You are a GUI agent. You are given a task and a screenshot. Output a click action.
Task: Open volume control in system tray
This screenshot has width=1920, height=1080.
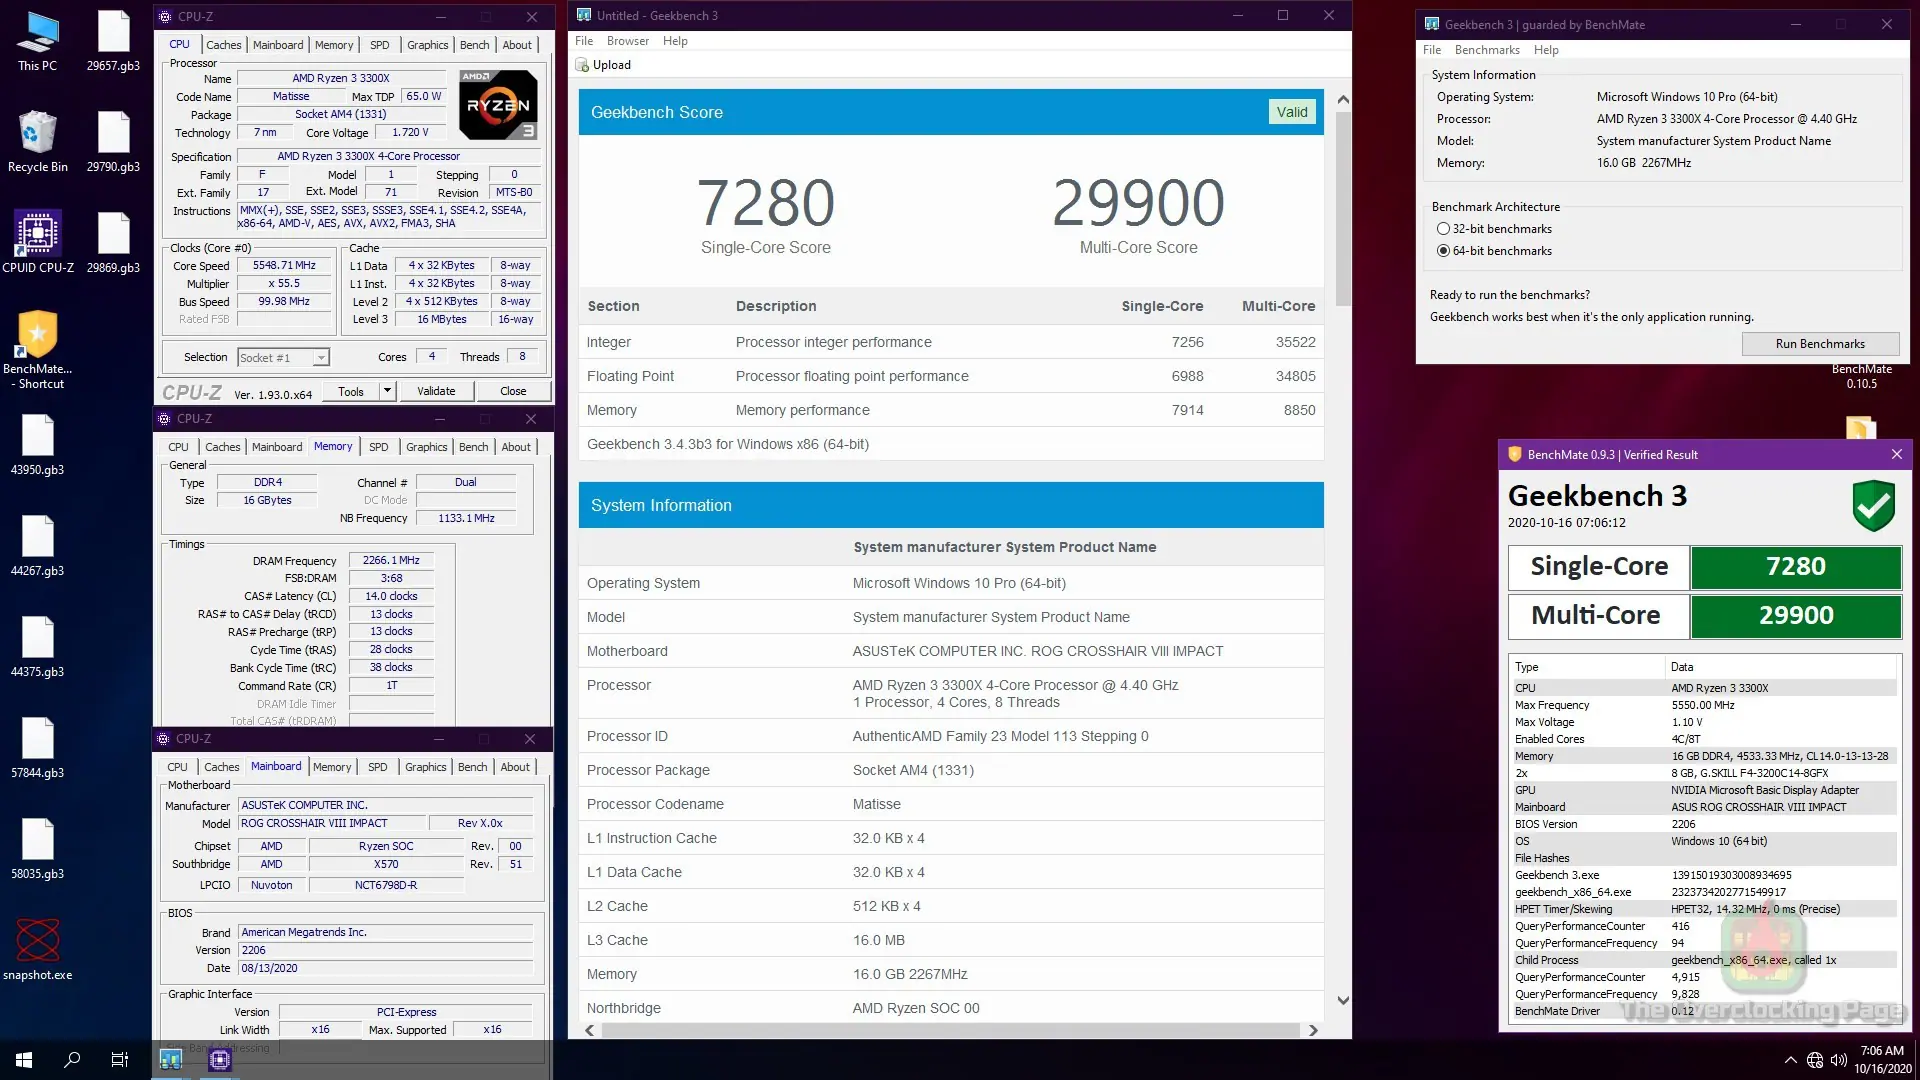tap(1839, 1060)
